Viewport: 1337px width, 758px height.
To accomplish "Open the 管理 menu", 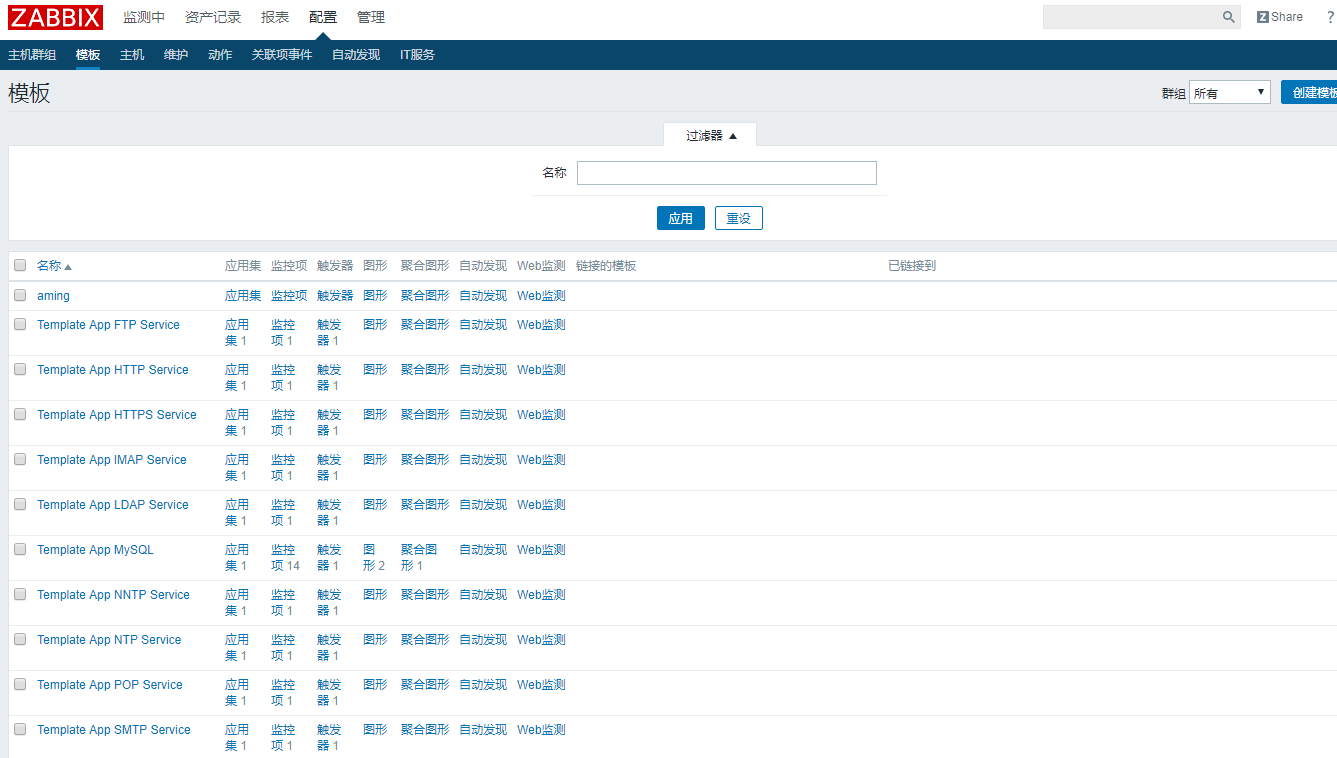I will [x=371, y=17].
